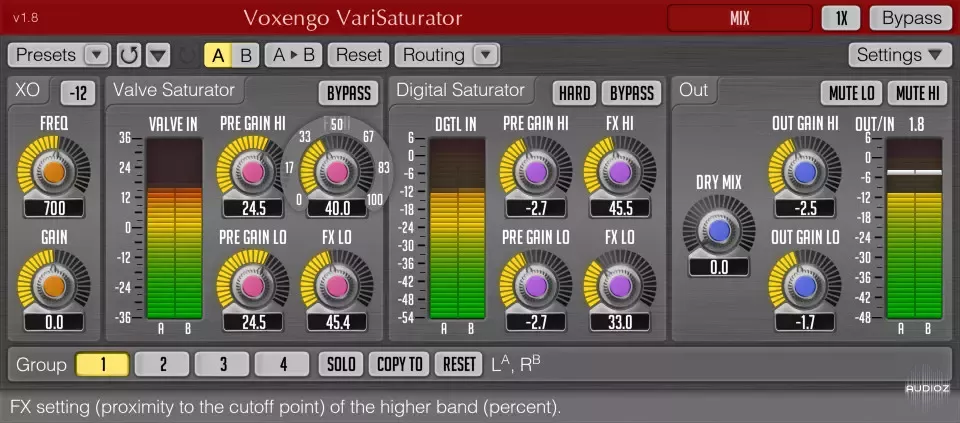960x423 pixels.
Task: Mute the low band output
Action: point(851,93)
